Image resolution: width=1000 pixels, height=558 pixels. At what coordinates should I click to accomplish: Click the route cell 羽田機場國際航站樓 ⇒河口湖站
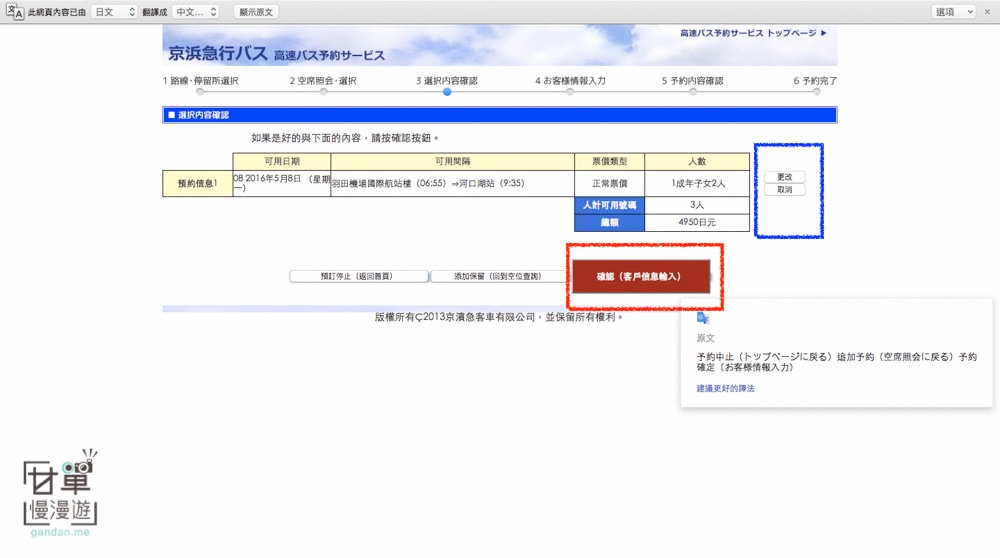453,183
